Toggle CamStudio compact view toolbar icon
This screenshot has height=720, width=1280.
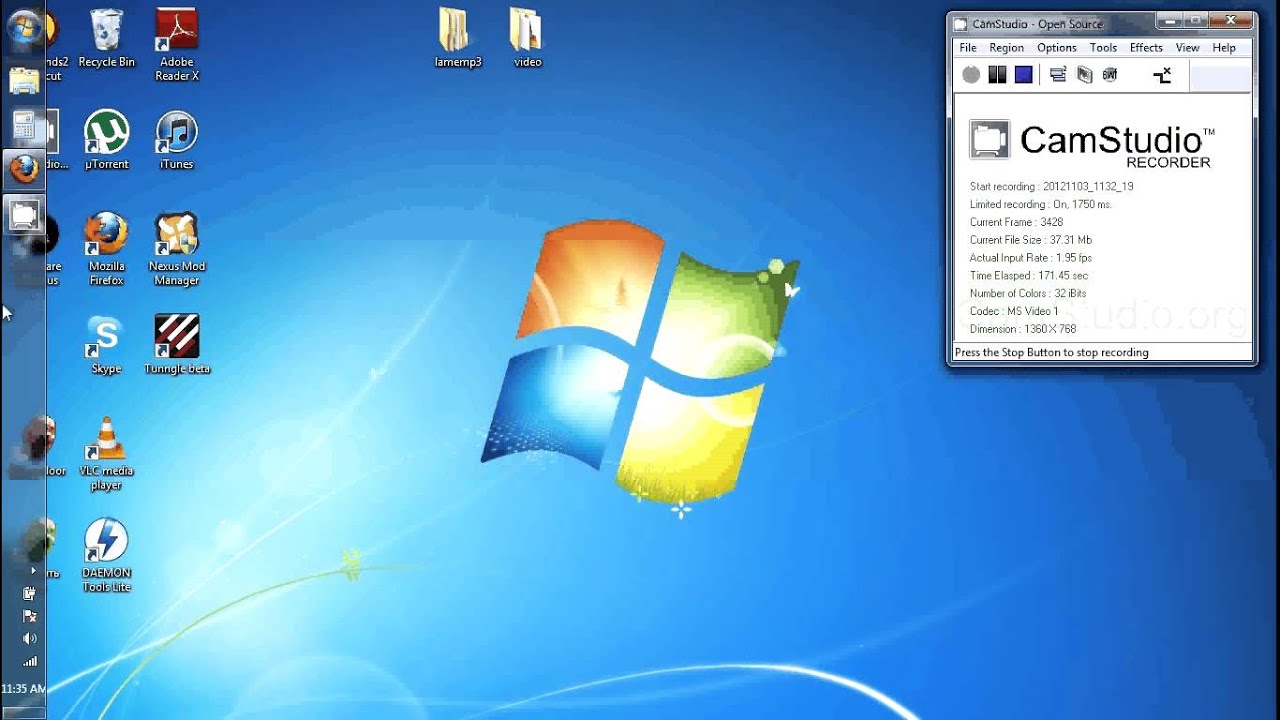[x=1058, y=75]
